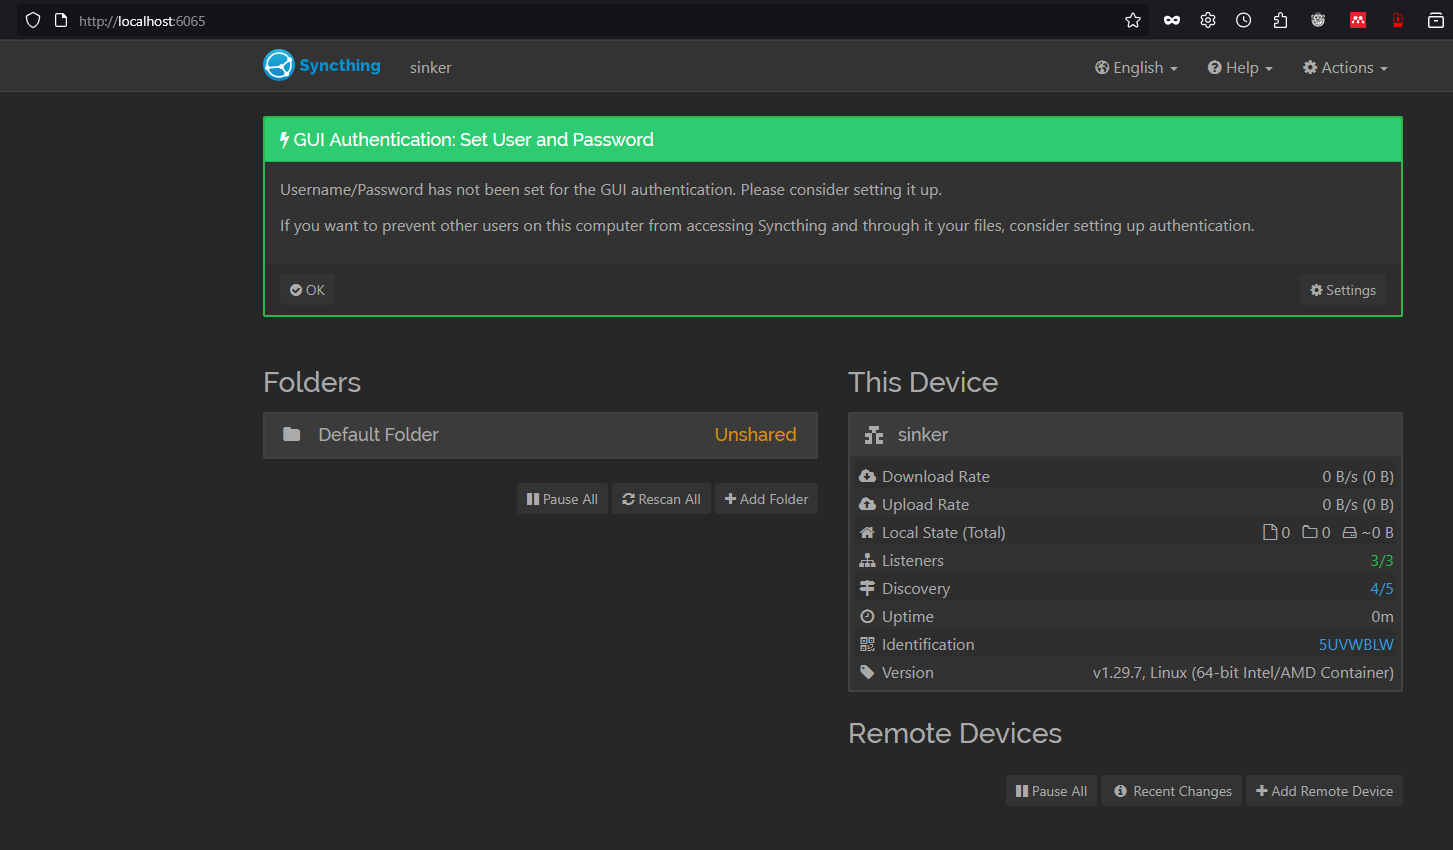Open the browser extensions puzzle icon
Viewport: 1453px width, 850px height.
click(x=1280, y=20)
